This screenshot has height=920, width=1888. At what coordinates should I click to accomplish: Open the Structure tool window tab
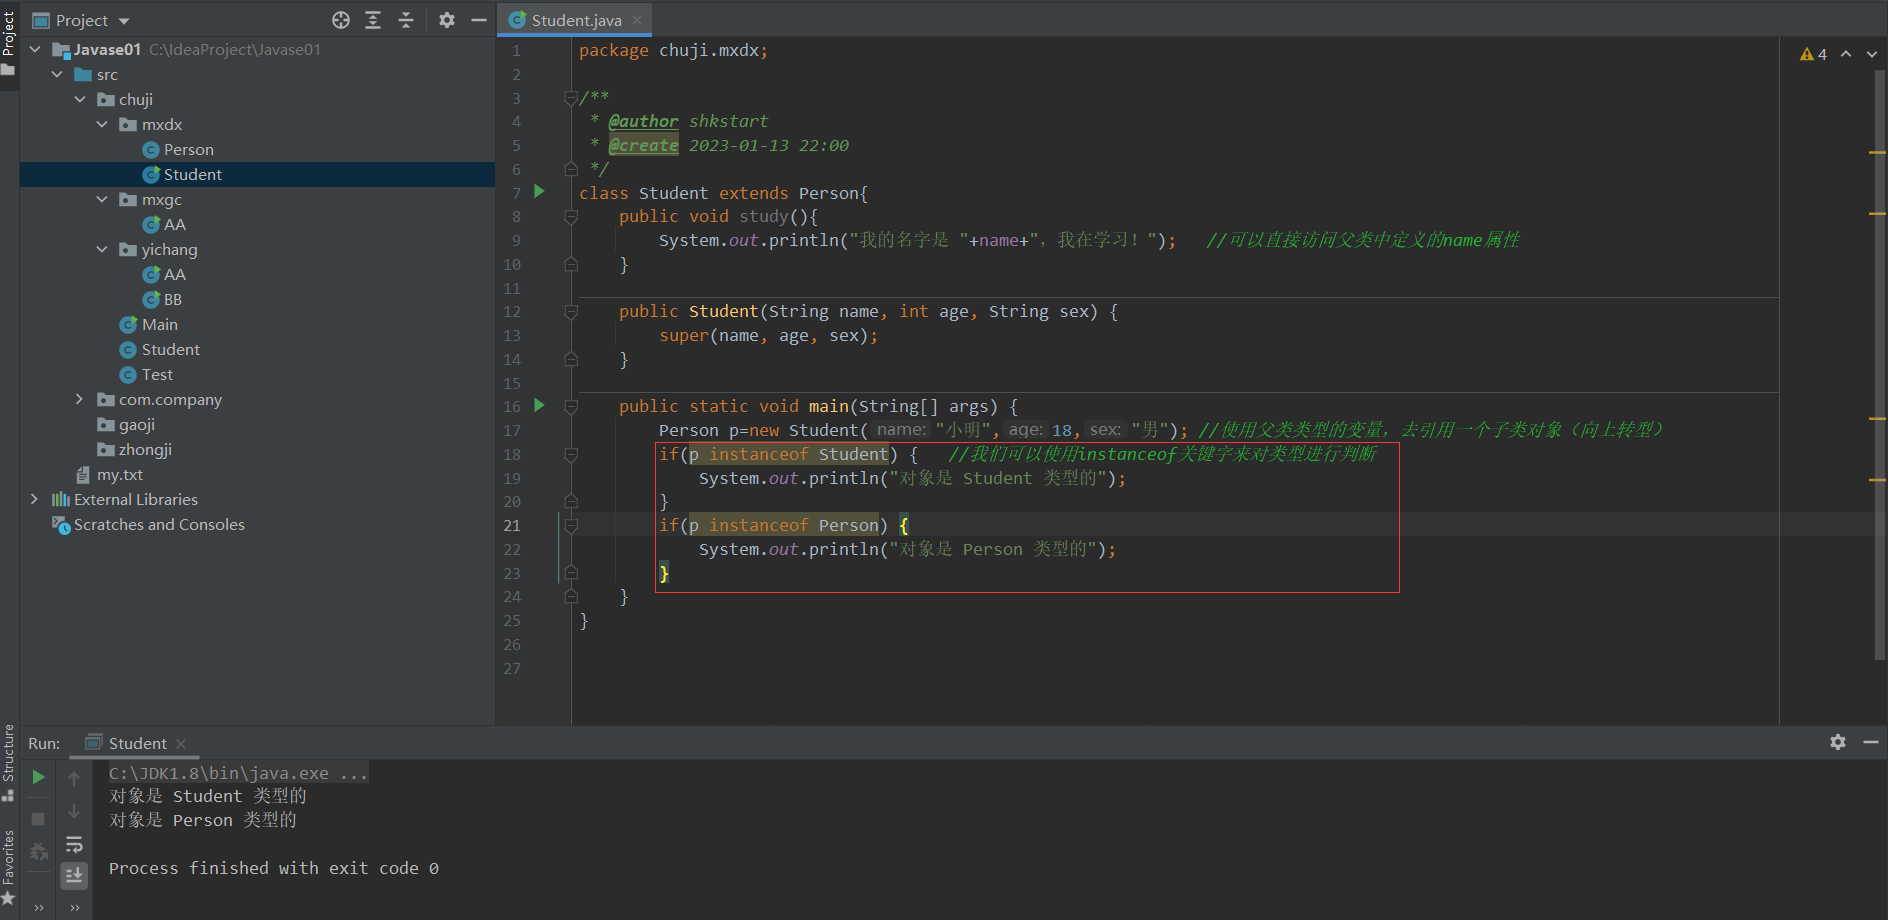[9, 762]
